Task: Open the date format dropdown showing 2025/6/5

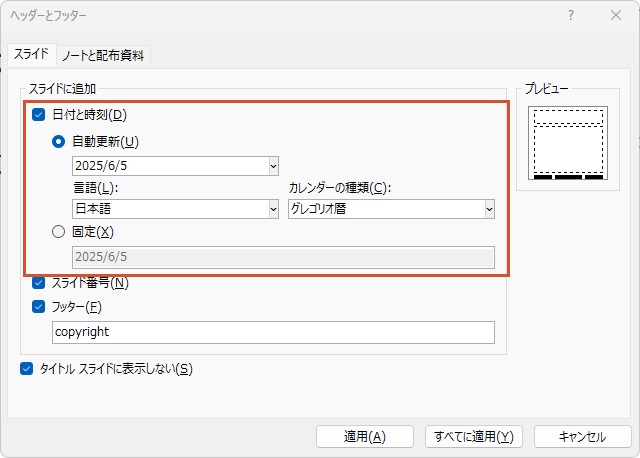Action: click(x=176, y=166)
